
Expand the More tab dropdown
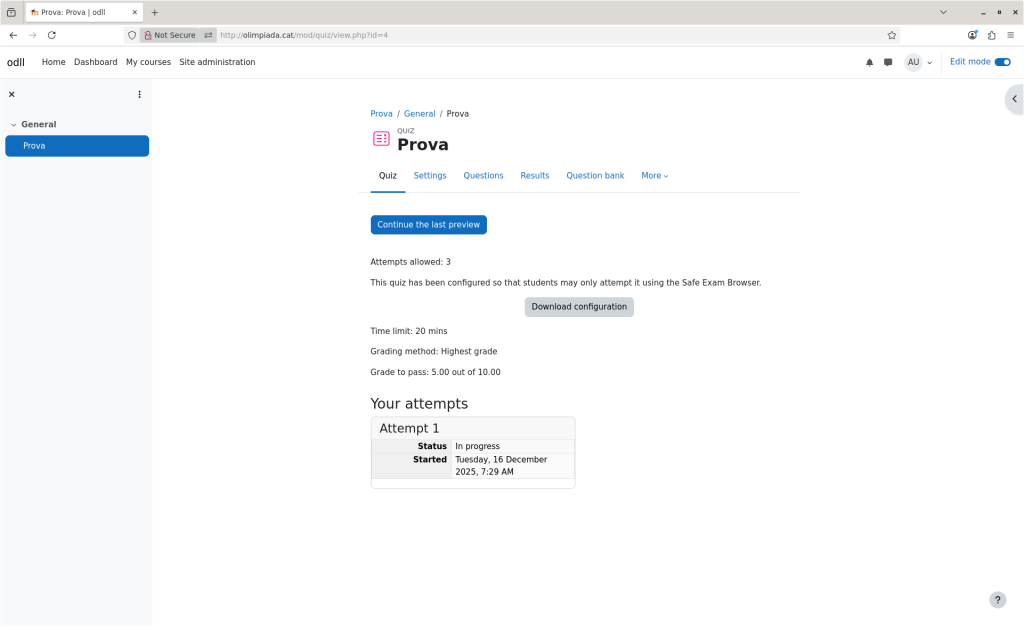654,176
